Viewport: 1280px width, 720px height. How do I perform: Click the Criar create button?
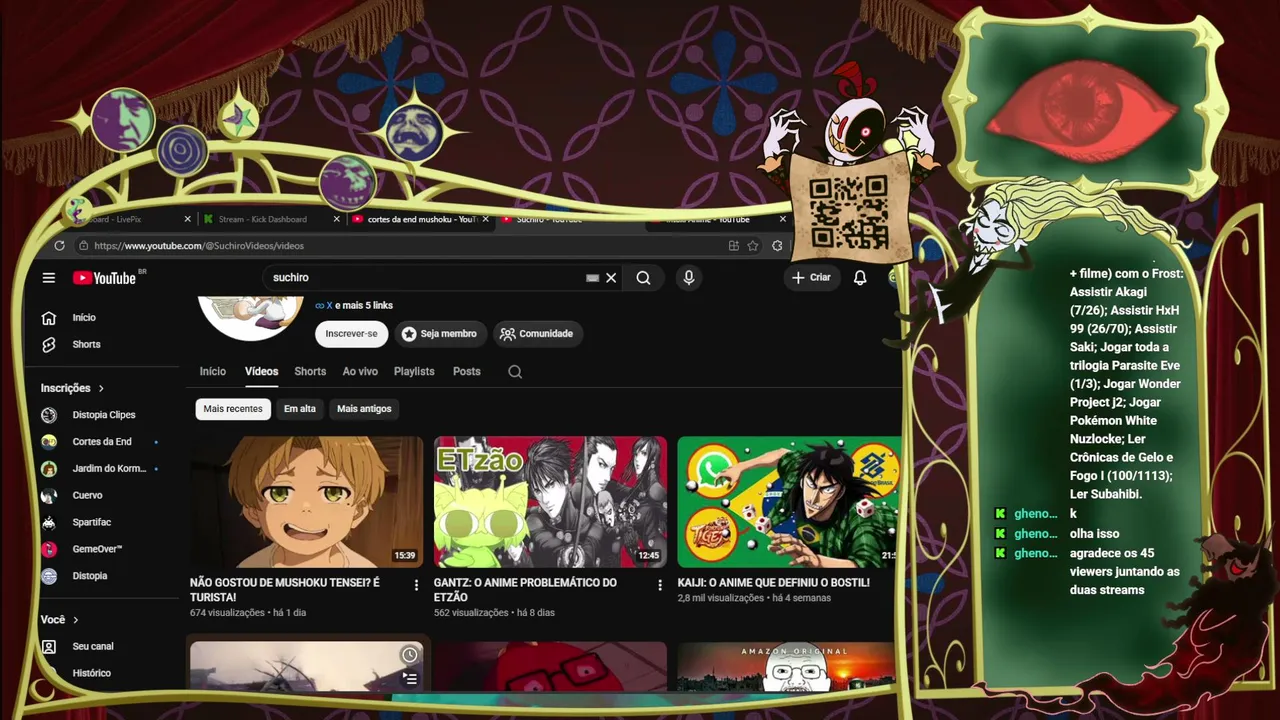(x=811, y=278)
